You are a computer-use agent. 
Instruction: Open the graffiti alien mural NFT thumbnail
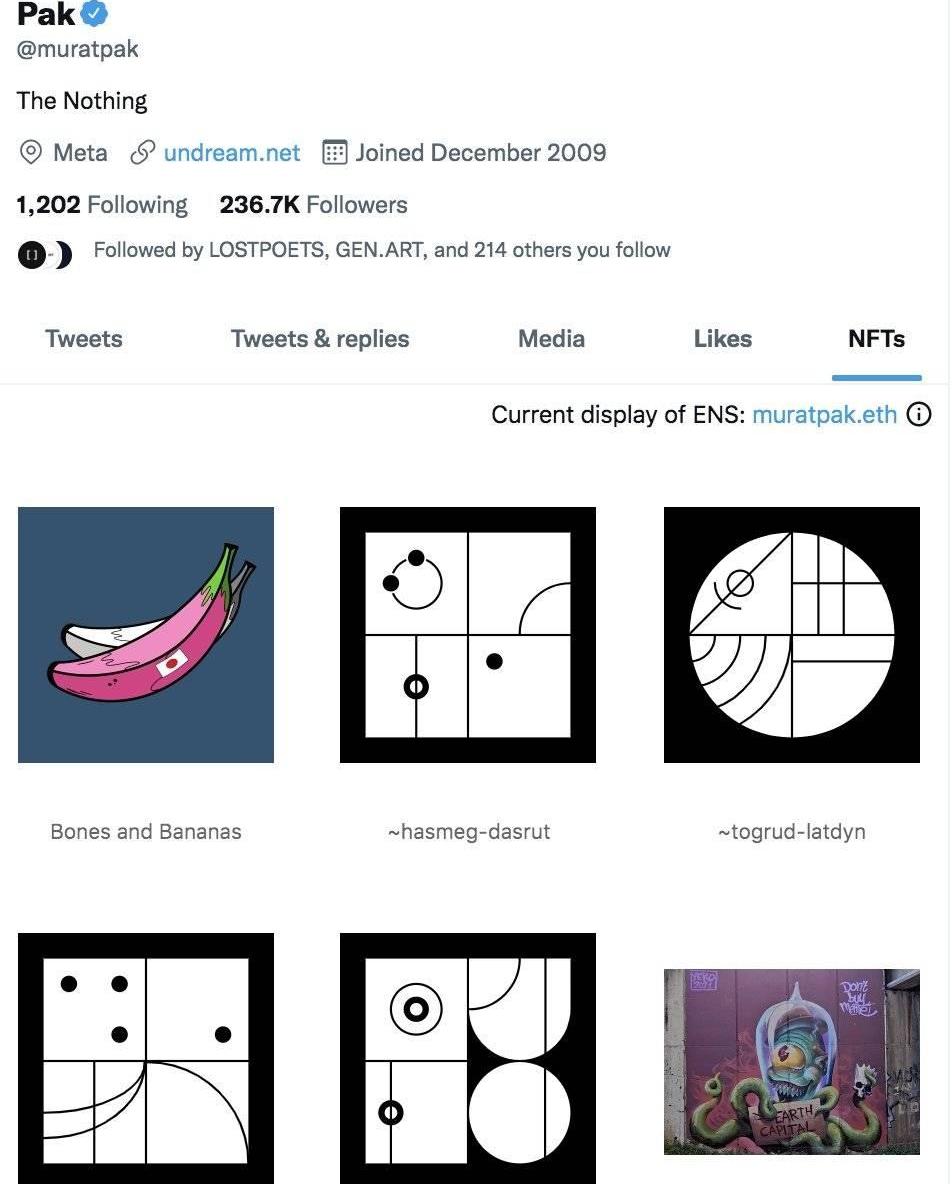(792, 1062)
